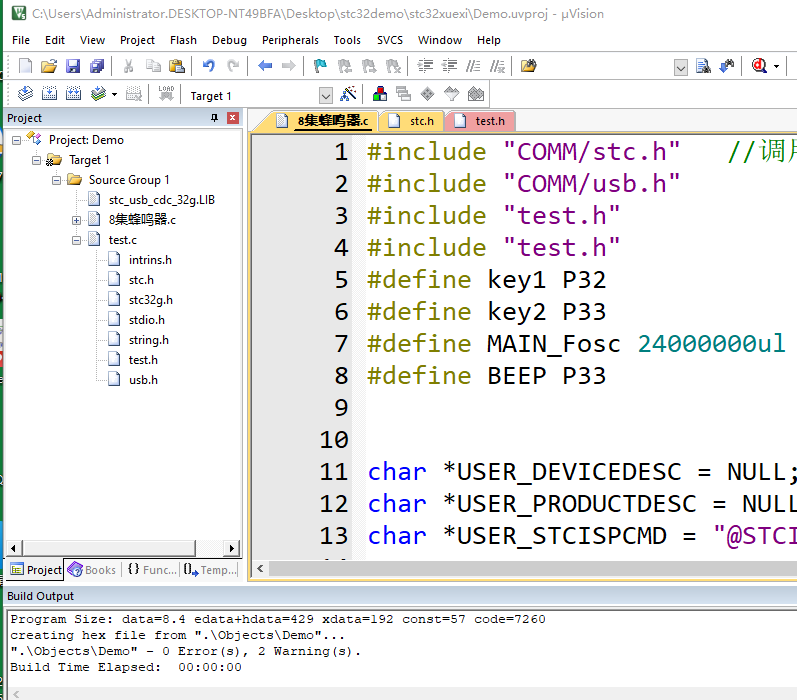Screen dimensions: 797x700
Task: Expand the 8集蜂鸣器.c tree node
Action: tap(76, 220)
